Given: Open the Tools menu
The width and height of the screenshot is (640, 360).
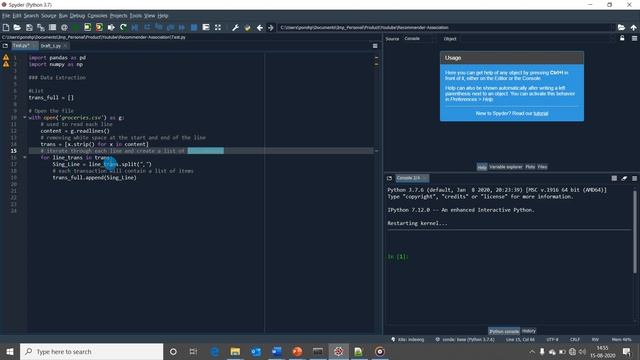Looking at the screenshot, I should (136, 16).
